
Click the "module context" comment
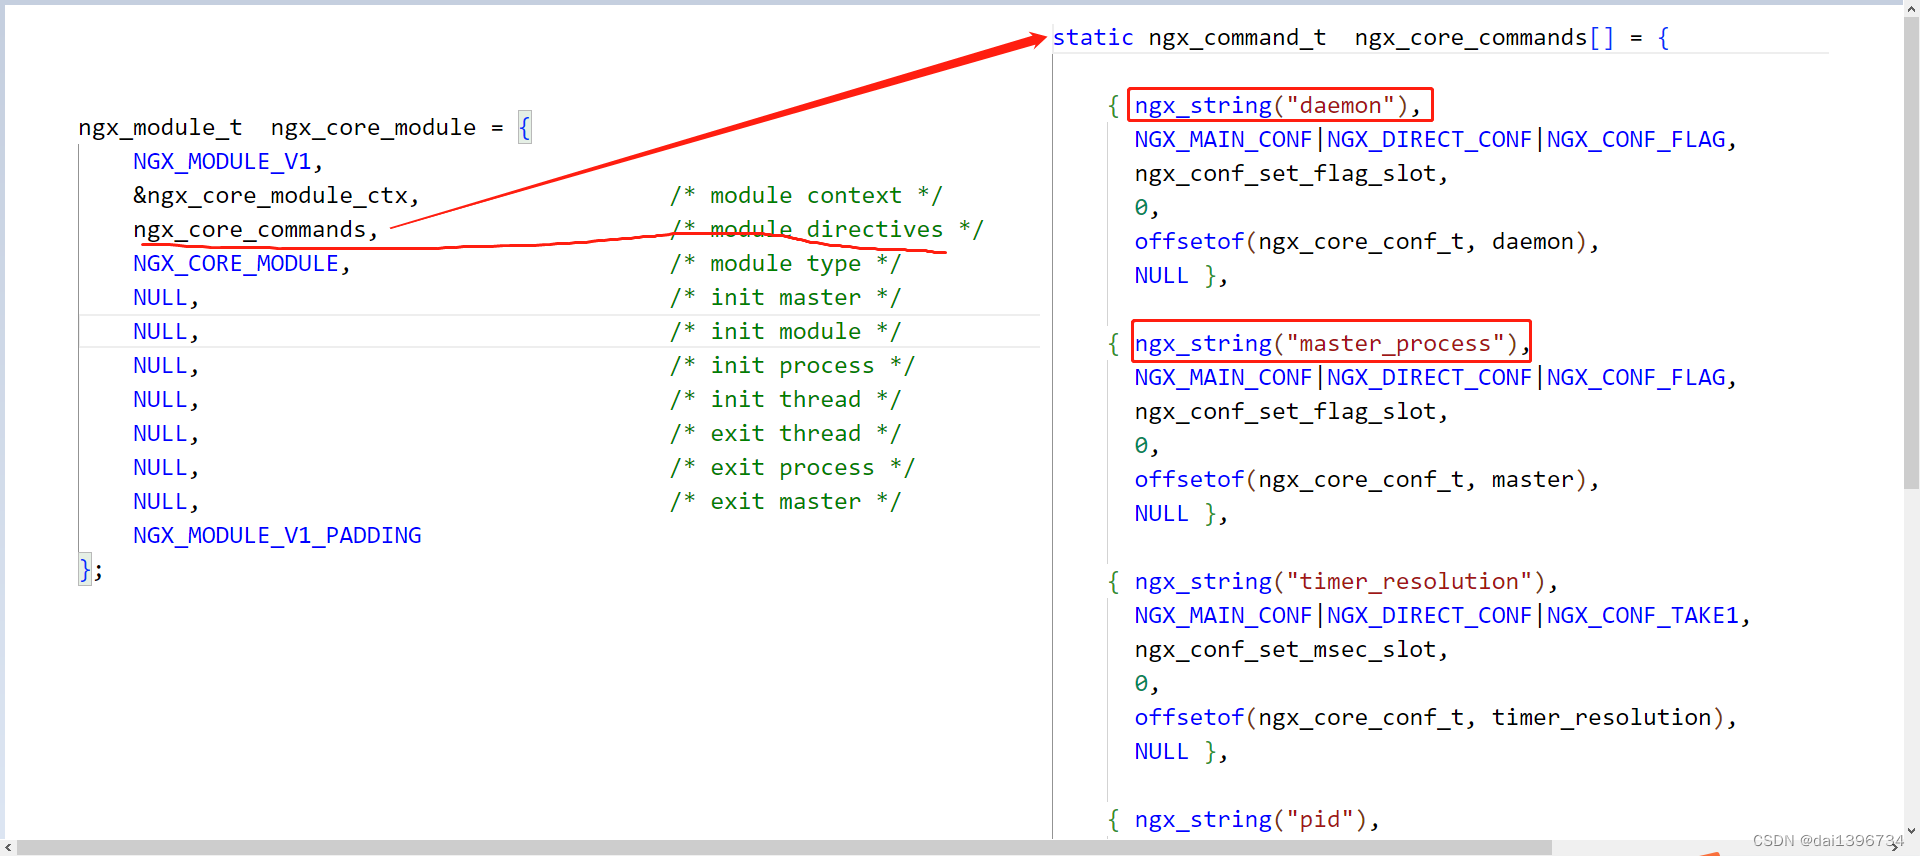806,196
